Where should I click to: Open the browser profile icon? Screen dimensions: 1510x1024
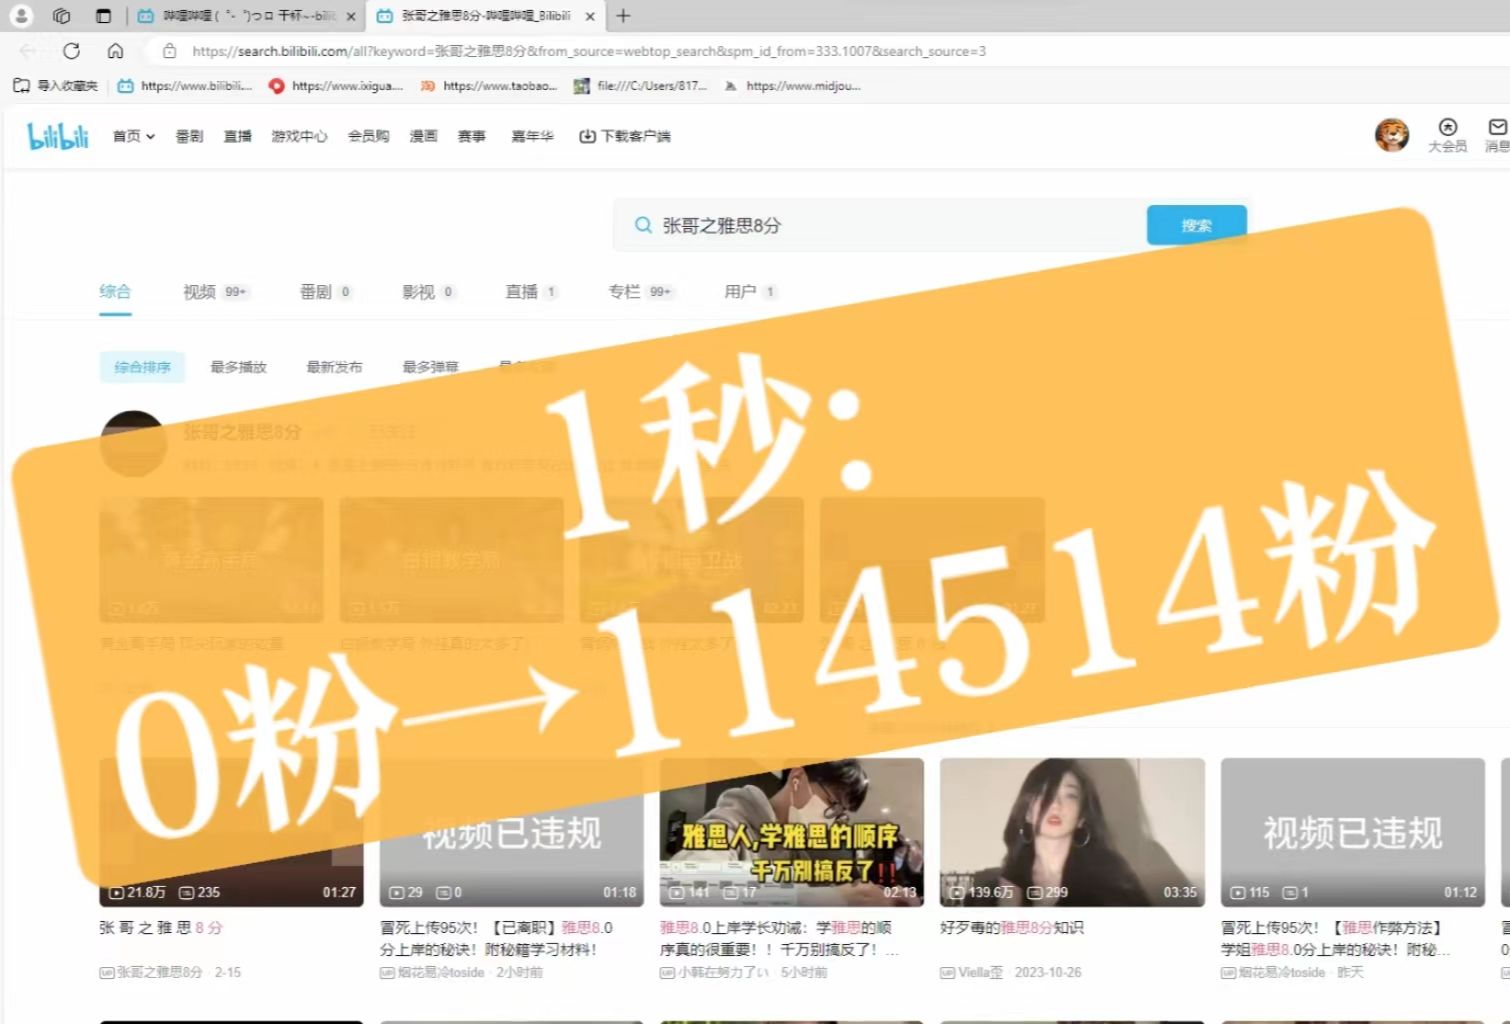tap(20, 16)
